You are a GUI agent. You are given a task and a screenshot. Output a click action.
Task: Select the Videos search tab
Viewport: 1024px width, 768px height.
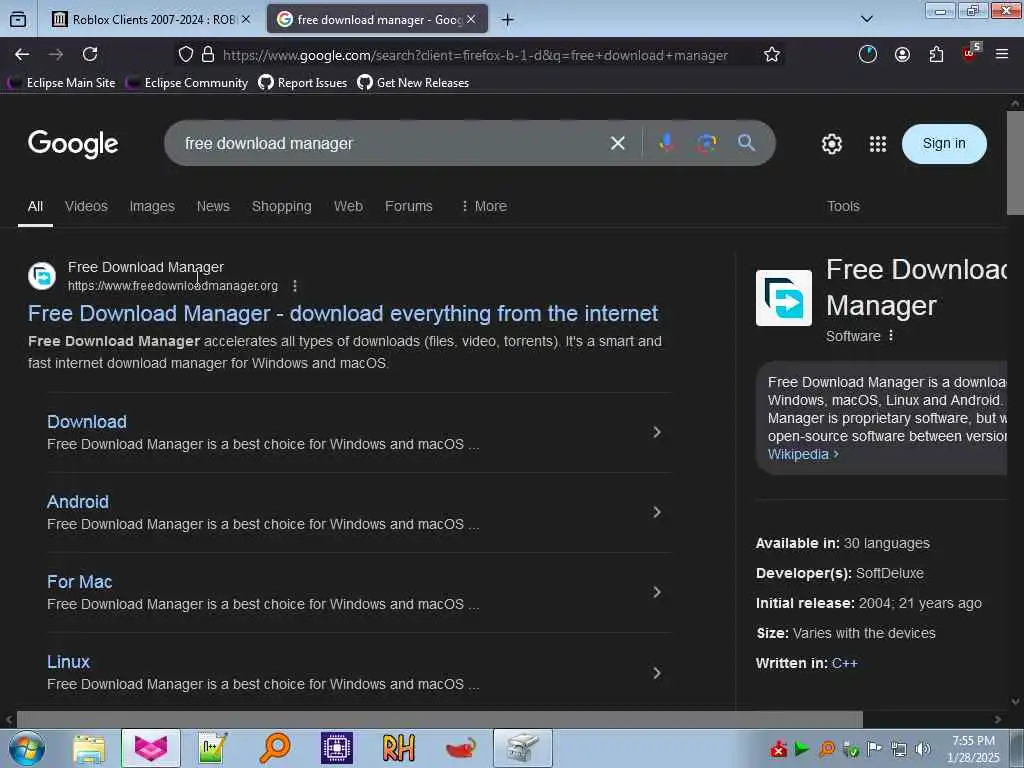[86, 206]
